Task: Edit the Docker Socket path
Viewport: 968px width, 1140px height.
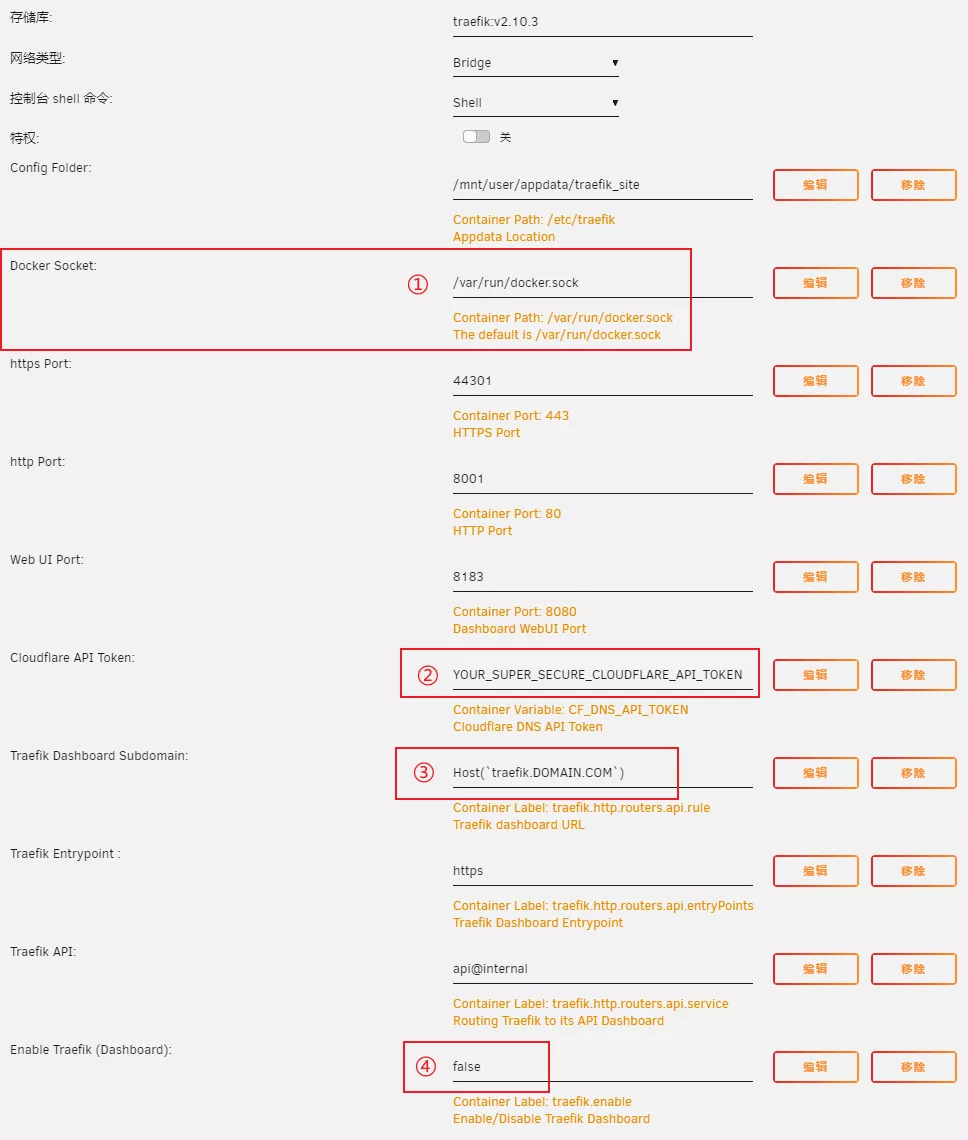Action: [x=815, y=283]
